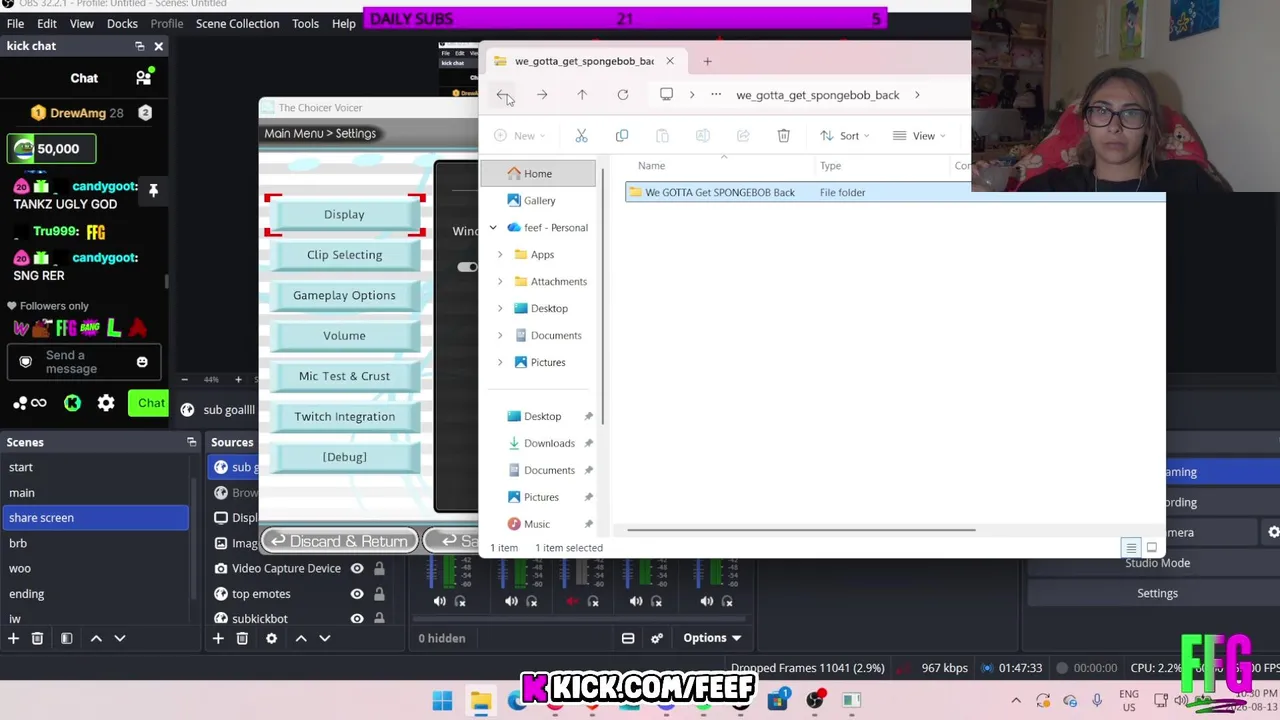
Task: Open the OBS File menu
Action: (x=15, y=23)
